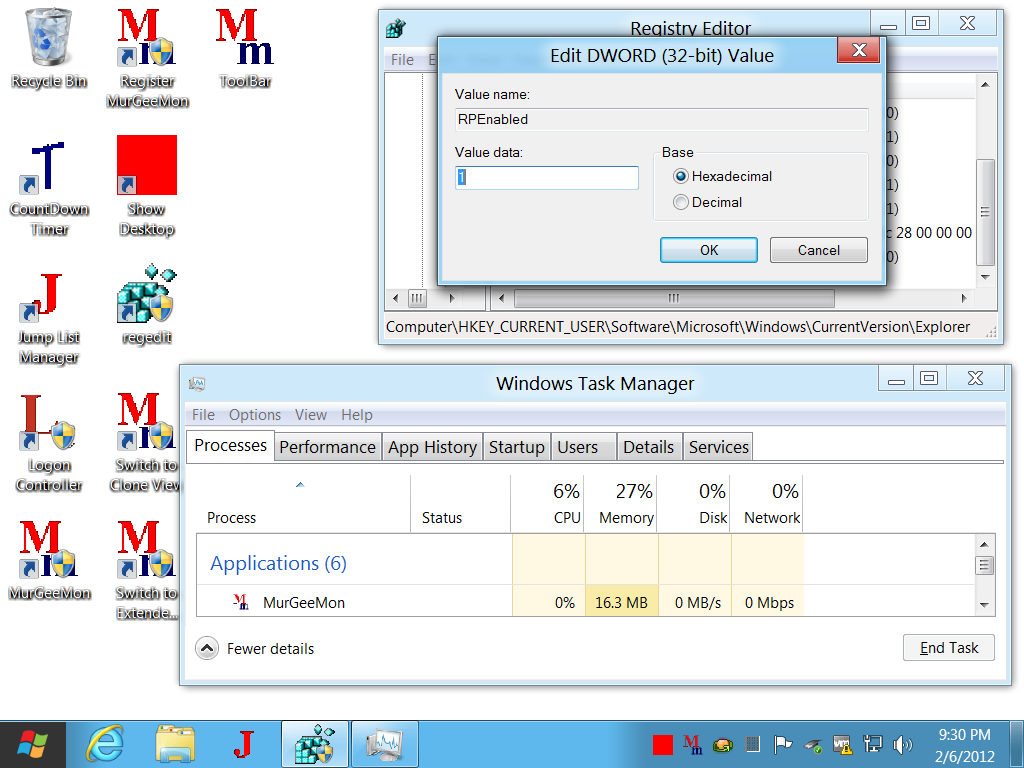Open the Recycle Bin desktop icon
Viewport: 1024px width, 768px height.
pyautogui.click(x=48, y=48)
